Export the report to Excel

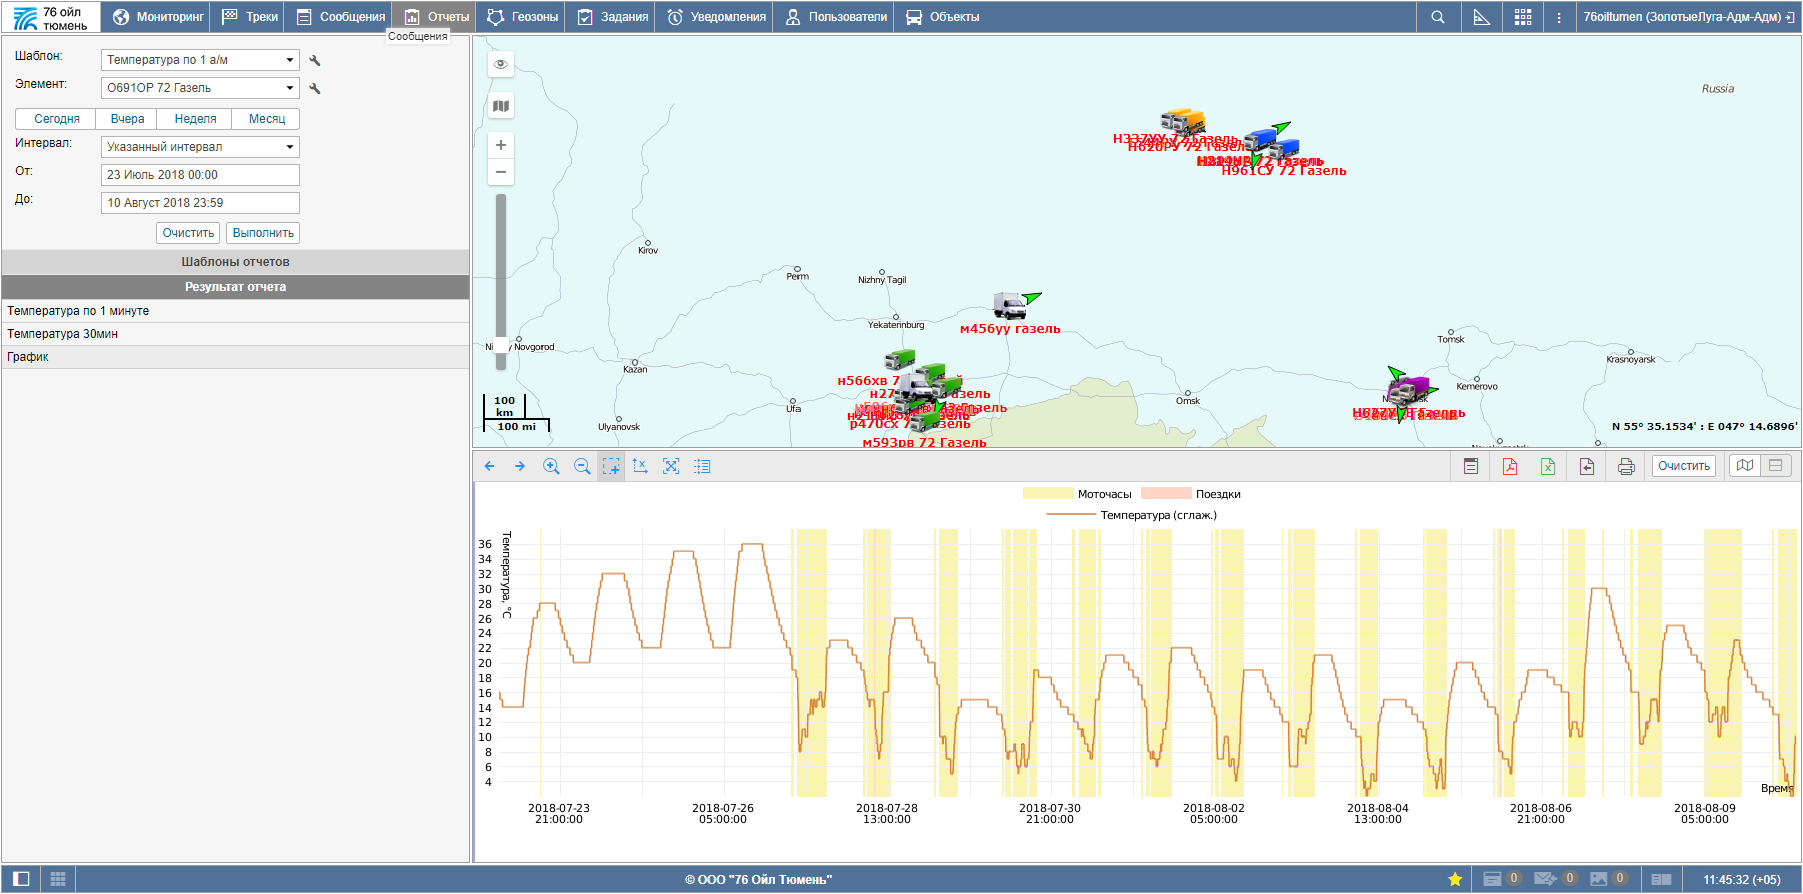tap(1547, 466)
